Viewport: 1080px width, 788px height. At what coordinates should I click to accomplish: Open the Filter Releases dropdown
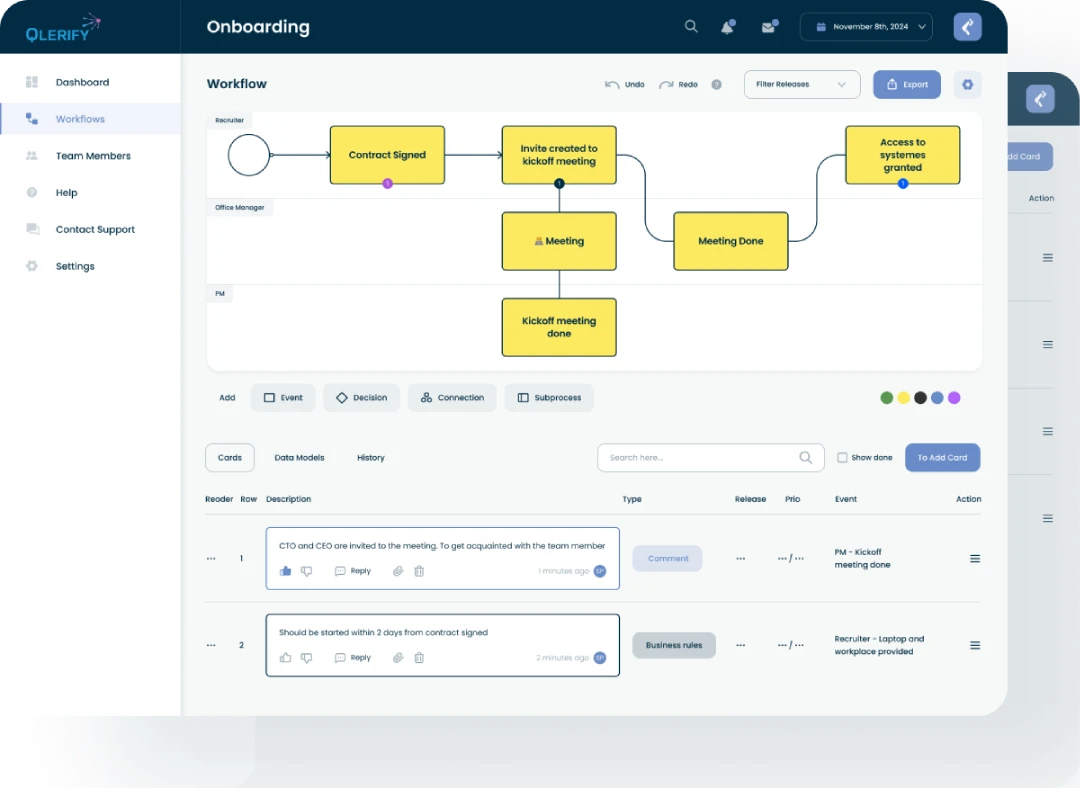pos(802,85)
